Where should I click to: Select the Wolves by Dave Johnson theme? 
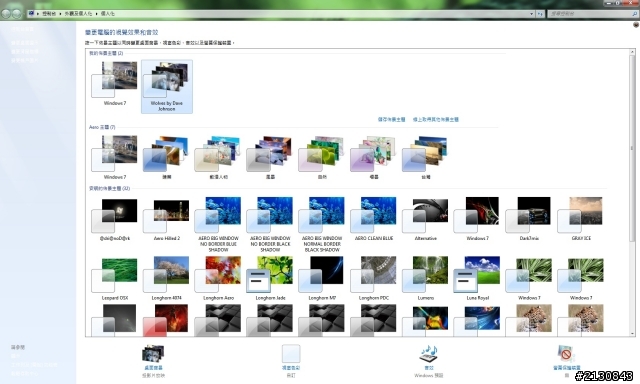pyautogui.click(x=167, y=87)
